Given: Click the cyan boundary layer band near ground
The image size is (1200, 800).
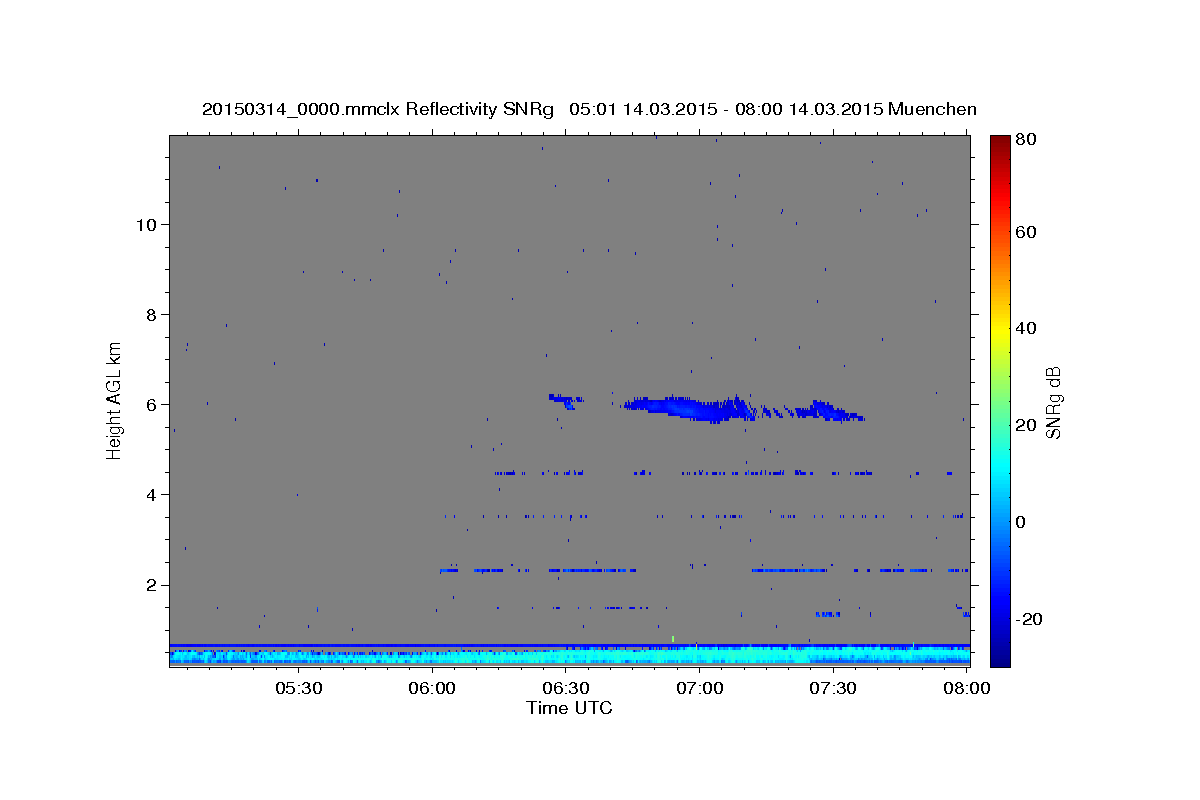Looking at the screenshot, I should (569, 654).
